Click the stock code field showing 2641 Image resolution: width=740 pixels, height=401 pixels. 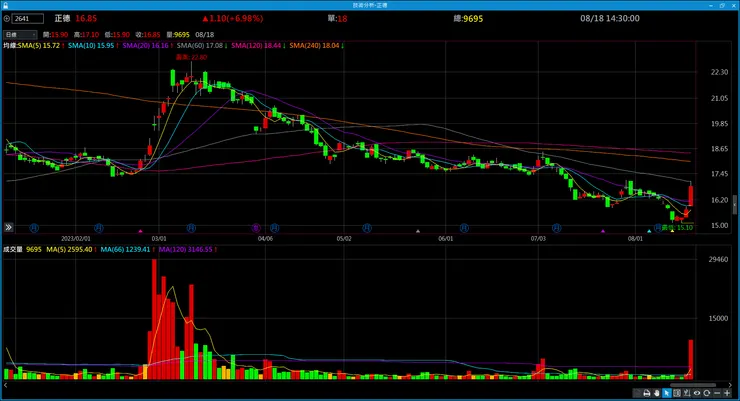[28, 18]
